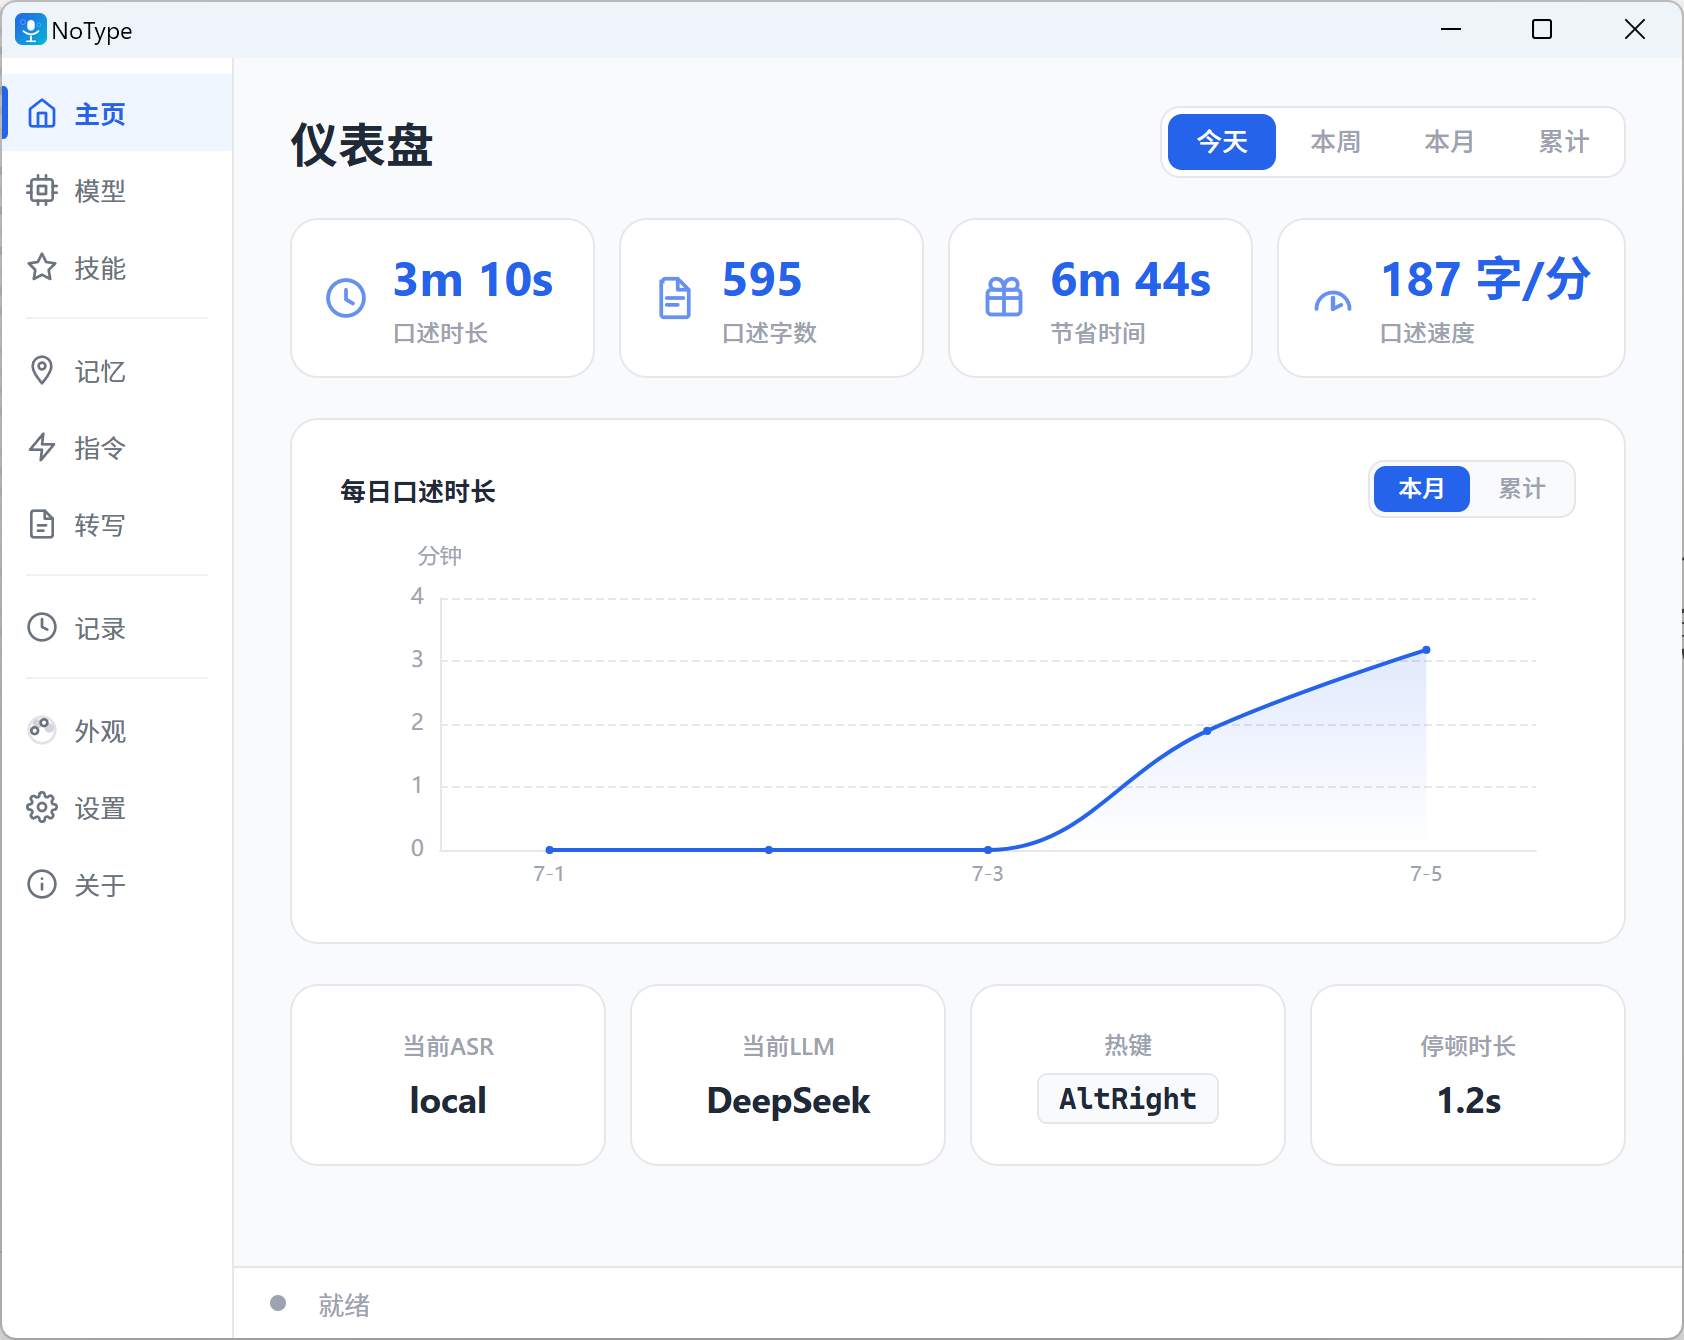Click the clock icon in 口述时长 card
This screenshot has height=1340, width=1684.
click(346, 298)
